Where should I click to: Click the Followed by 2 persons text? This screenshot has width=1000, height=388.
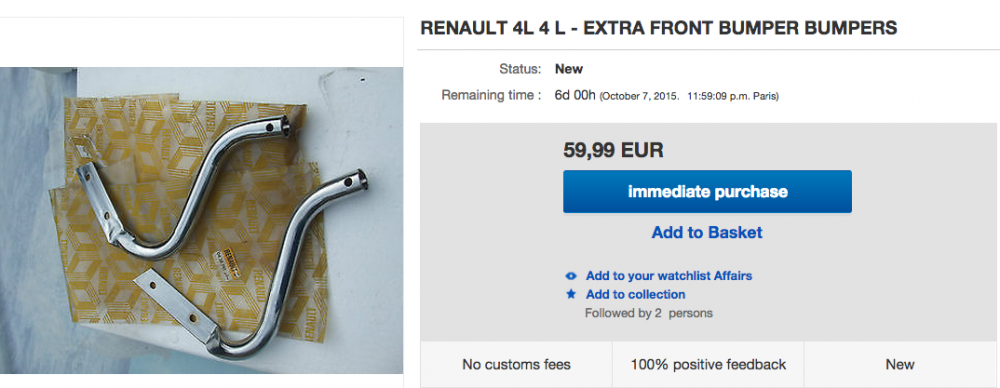(x=649, y=313)
